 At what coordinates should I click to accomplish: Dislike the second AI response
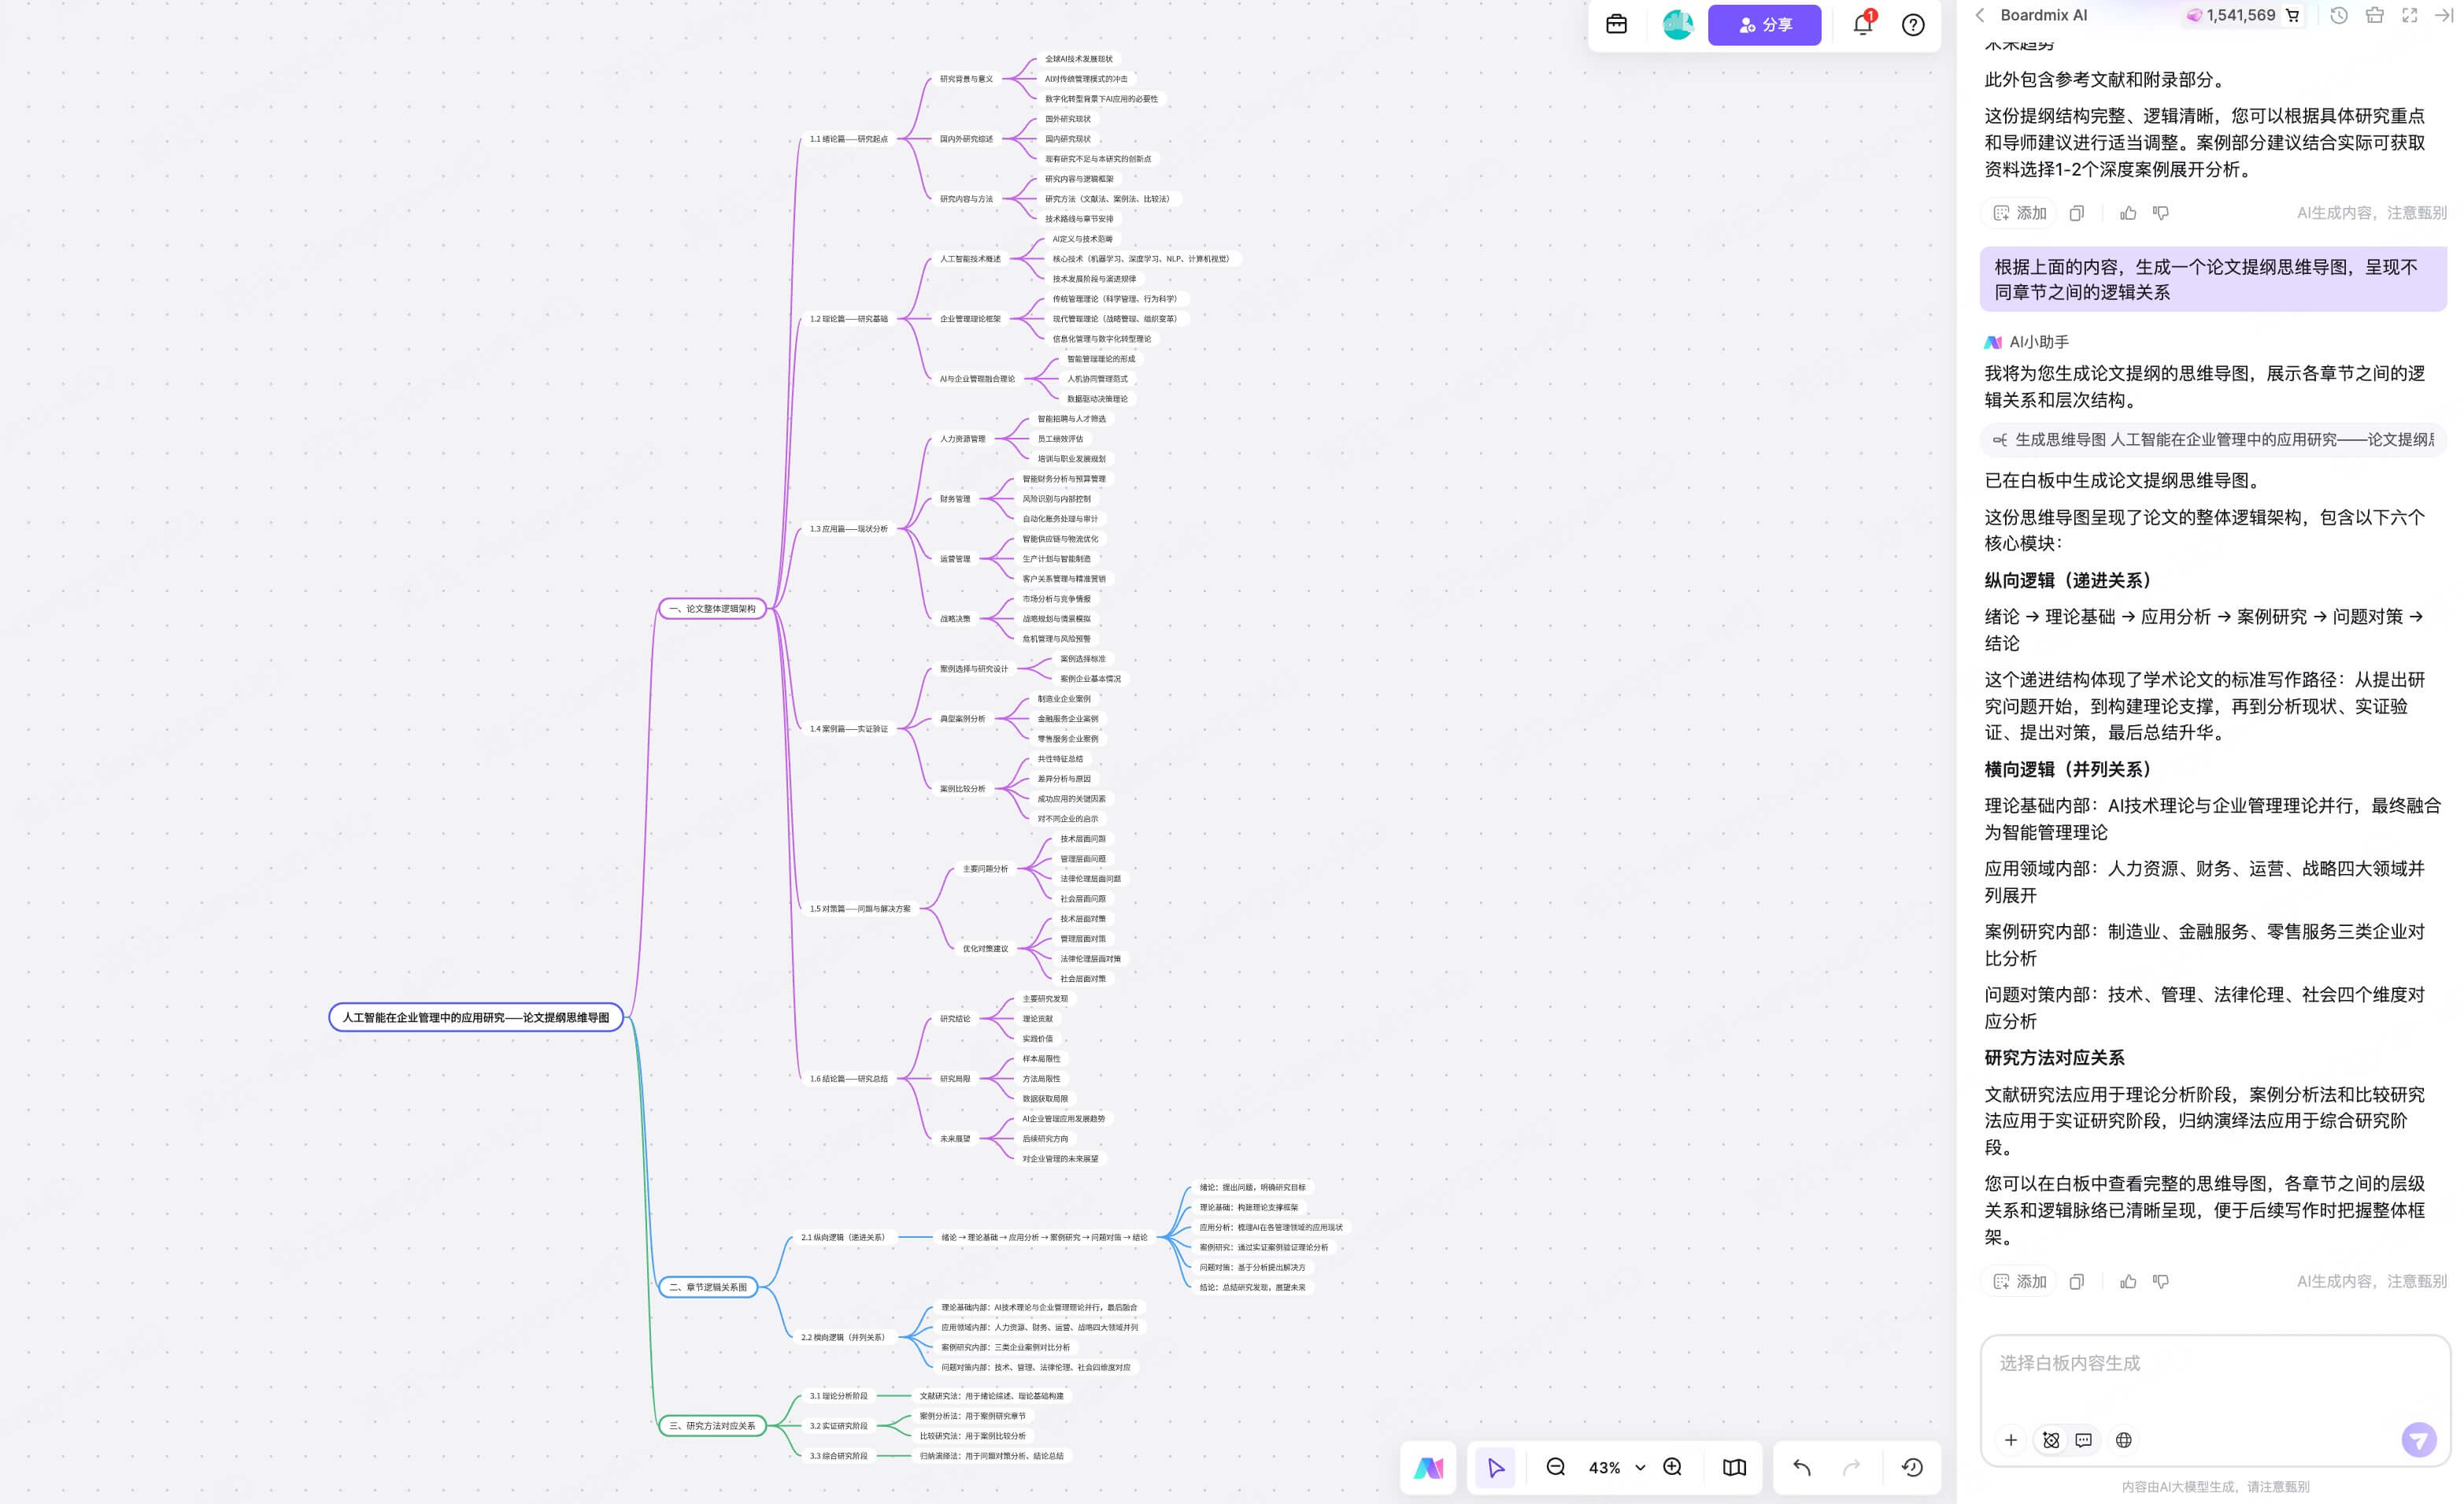click(2161, 1281)
